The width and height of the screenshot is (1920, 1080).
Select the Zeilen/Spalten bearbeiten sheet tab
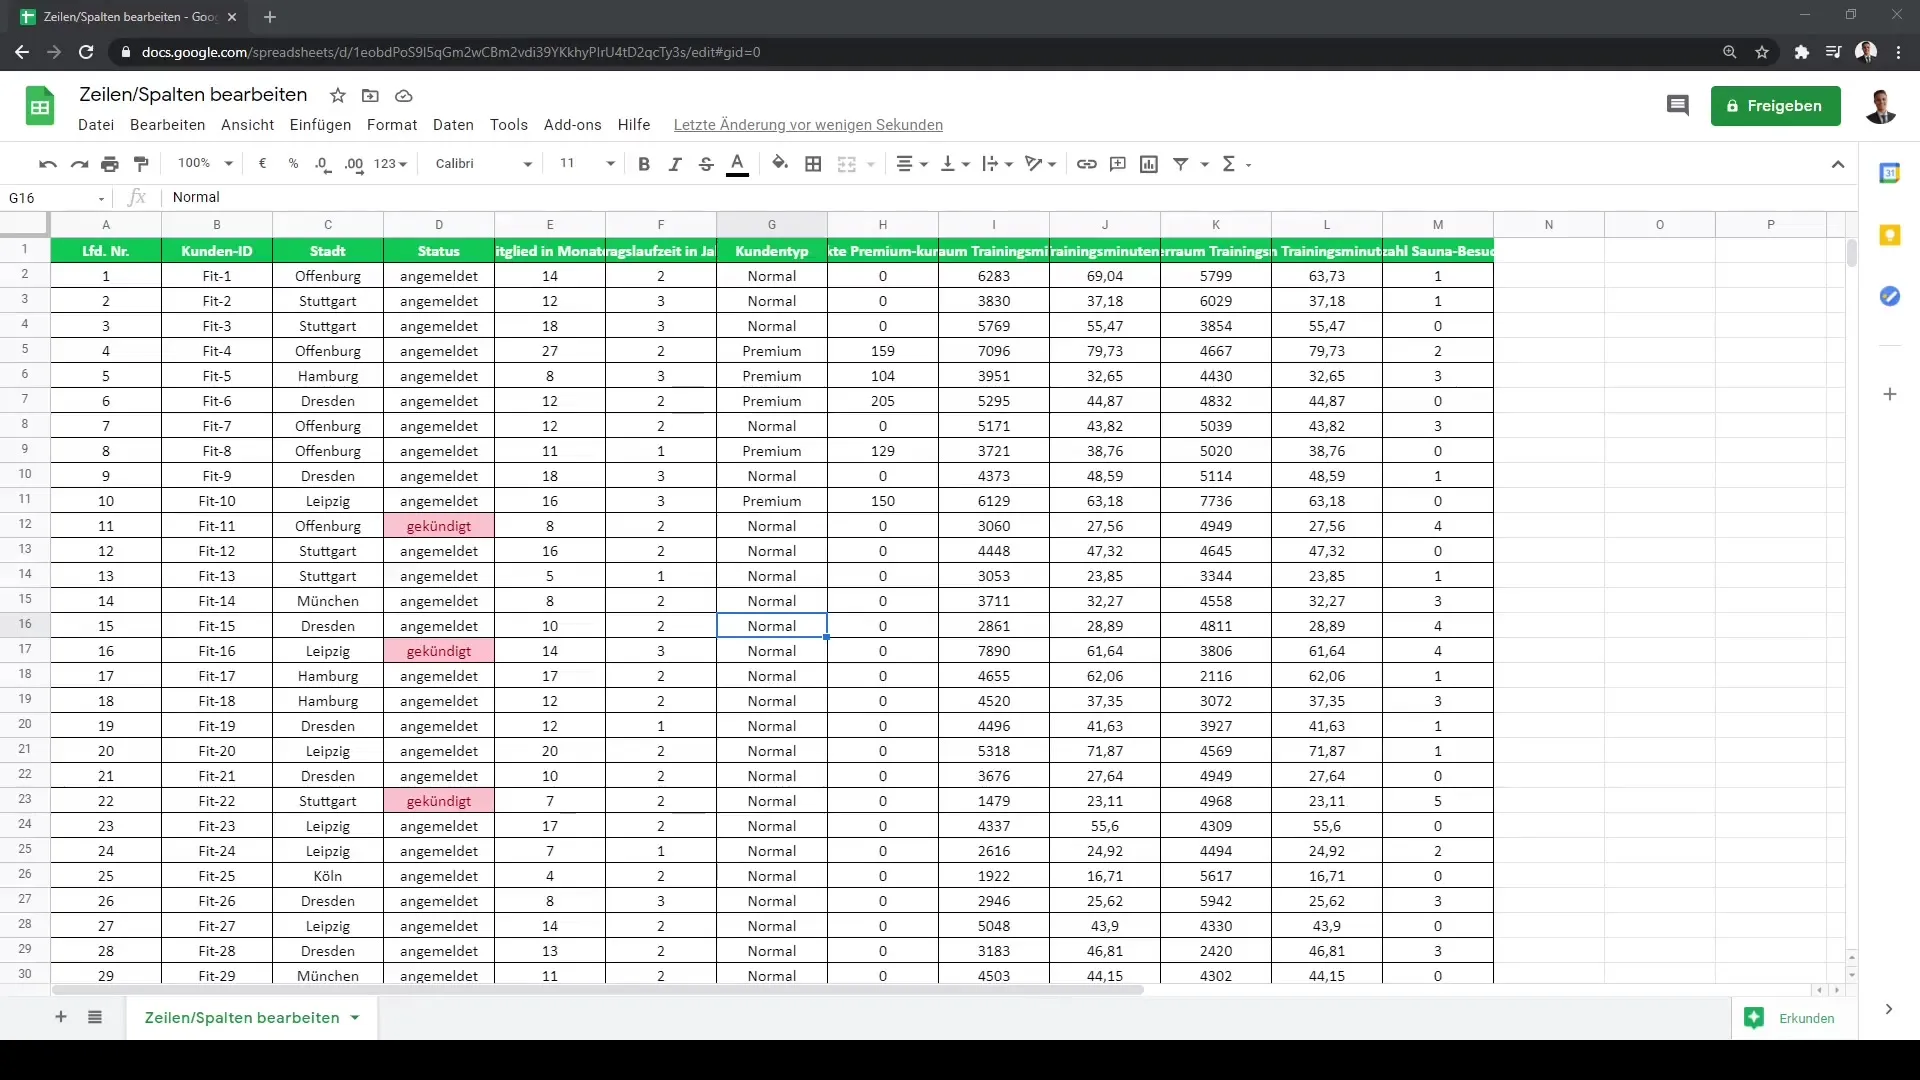[x=241, y=1018]
